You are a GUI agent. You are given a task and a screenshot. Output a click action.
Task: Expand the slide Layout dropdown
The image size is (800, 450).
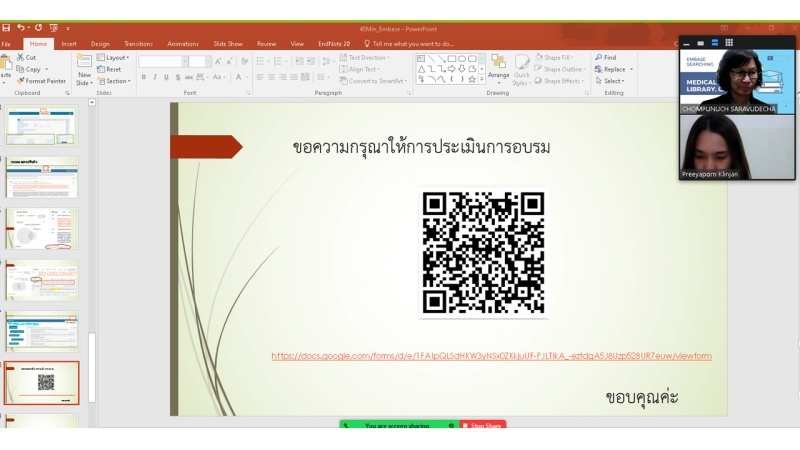point(113,58)
